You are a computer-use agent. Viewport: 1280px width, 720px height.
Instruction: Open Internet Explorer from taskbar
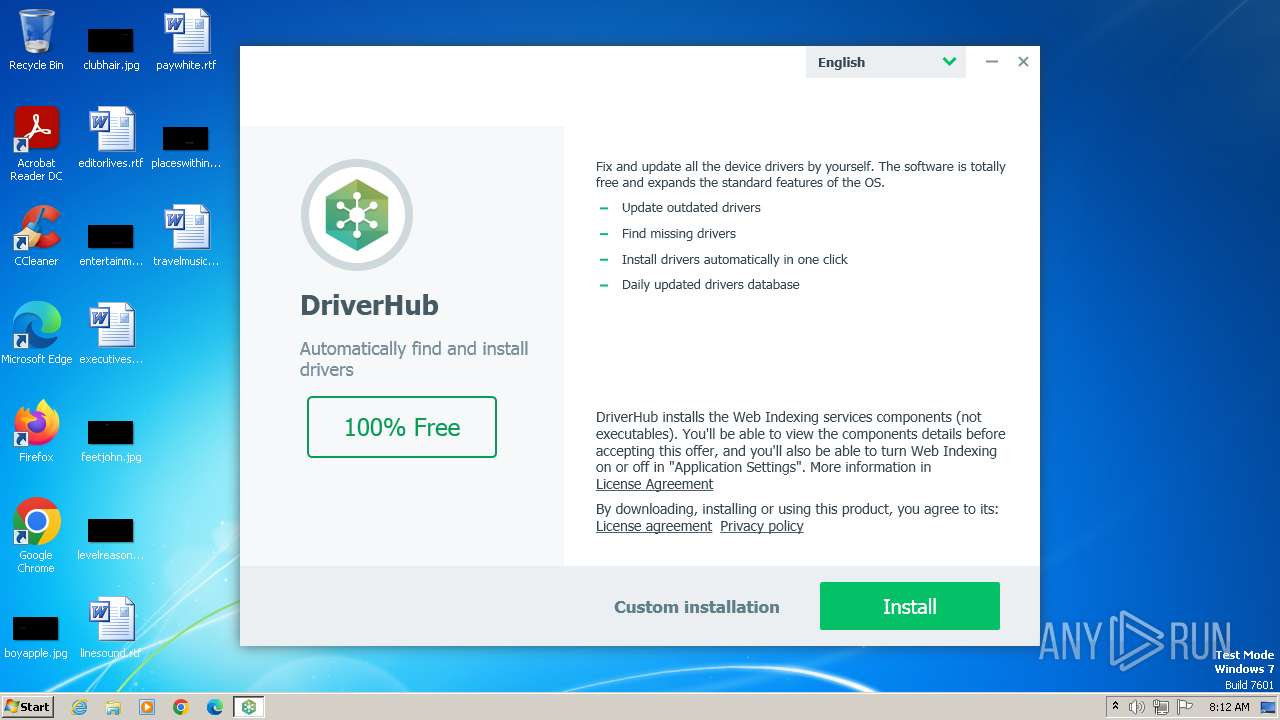pos(79,707)
